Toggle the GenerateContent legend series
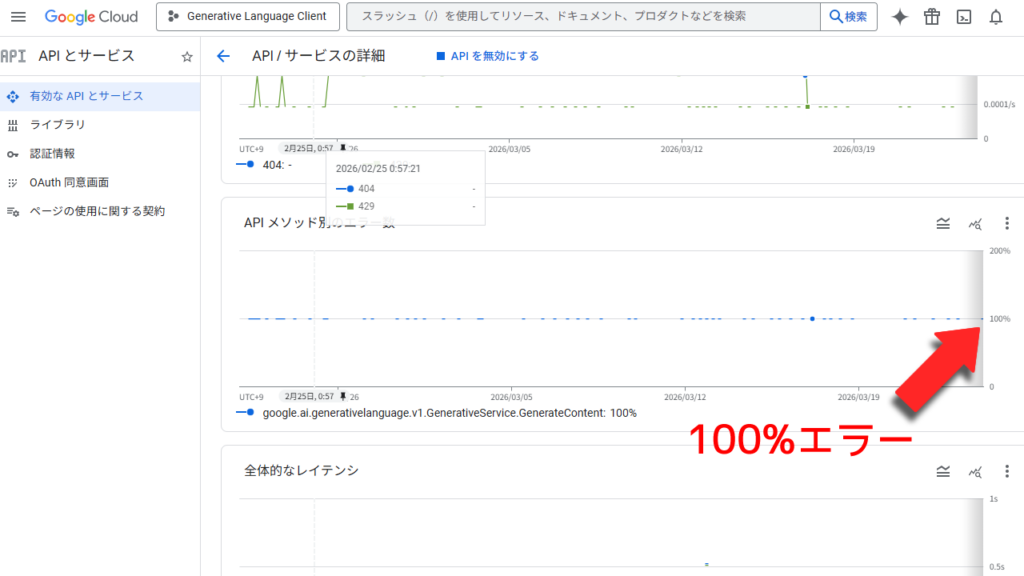The height and width of the screenshot is (576, 1024). point(440,411)
